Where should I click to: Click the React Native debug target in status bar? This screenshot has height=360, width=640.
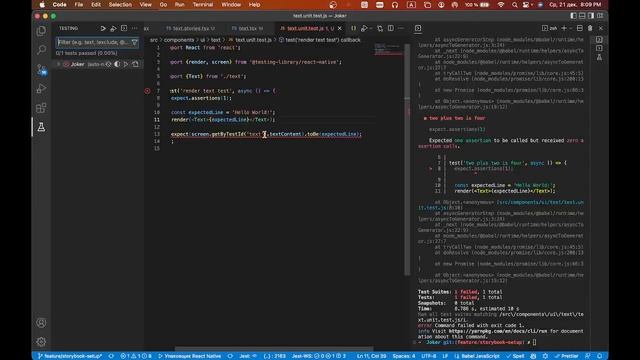(x=189, y=356)
